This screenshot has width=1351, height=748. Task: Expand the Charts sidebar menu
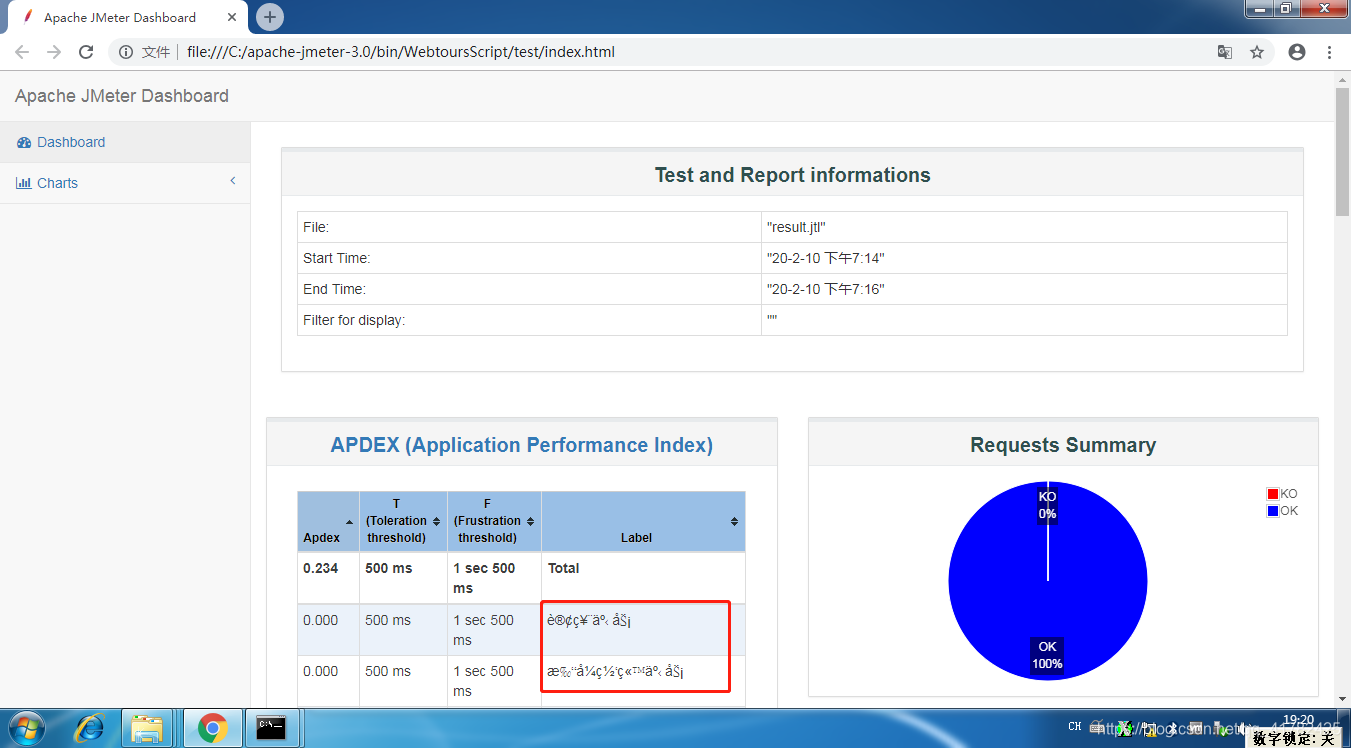tap(125, 183)
